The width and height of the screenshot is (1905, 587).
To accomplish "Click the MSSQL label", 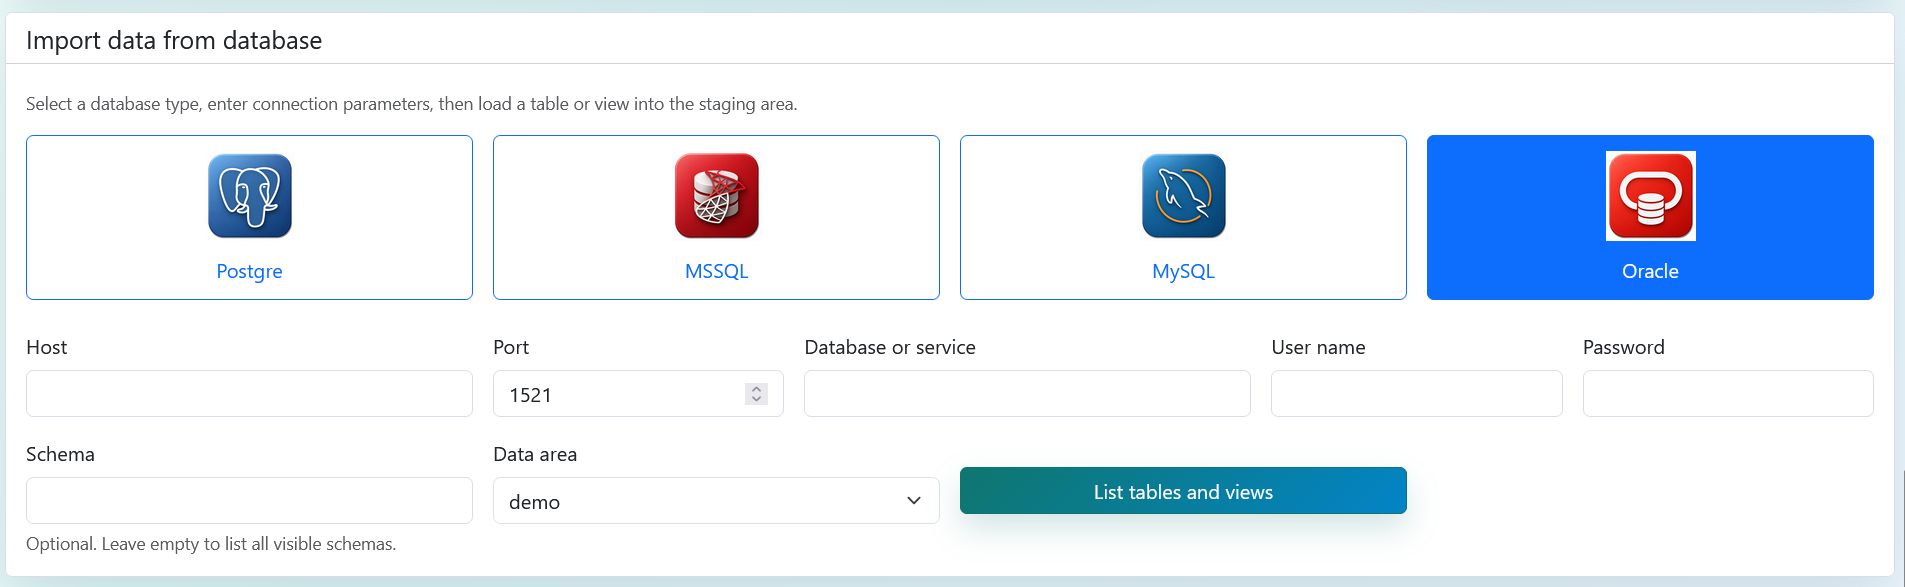I will click(x=716, y=271).
